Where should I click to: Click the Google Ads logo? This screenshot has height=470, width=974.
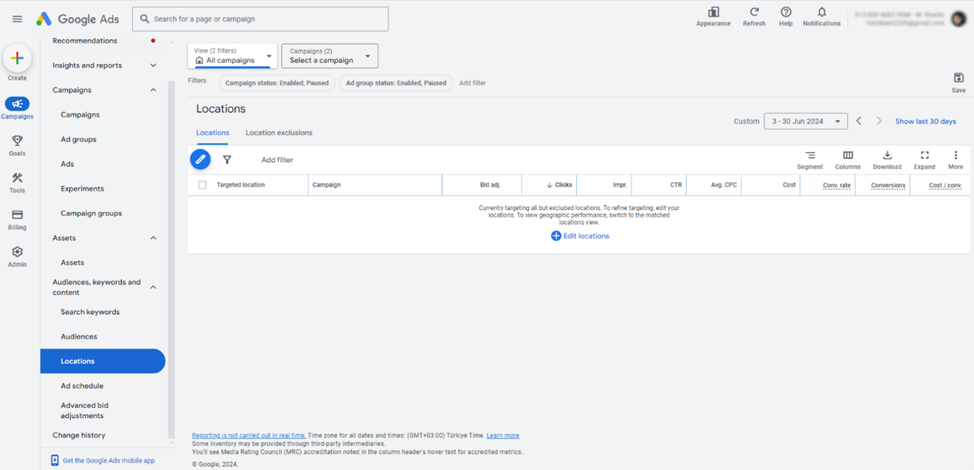click(77, 19)
